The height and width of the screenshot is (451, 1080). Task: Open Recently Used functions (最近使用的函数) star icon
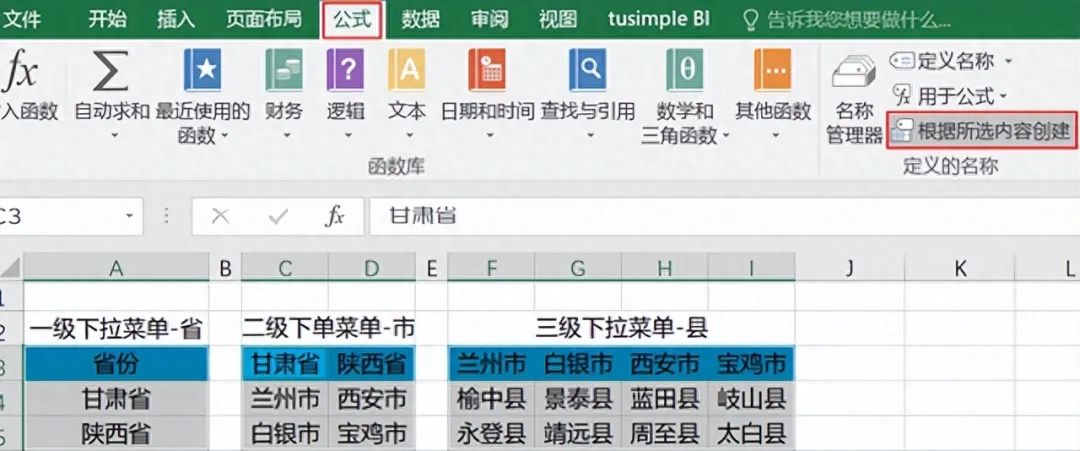coord(202,71)
